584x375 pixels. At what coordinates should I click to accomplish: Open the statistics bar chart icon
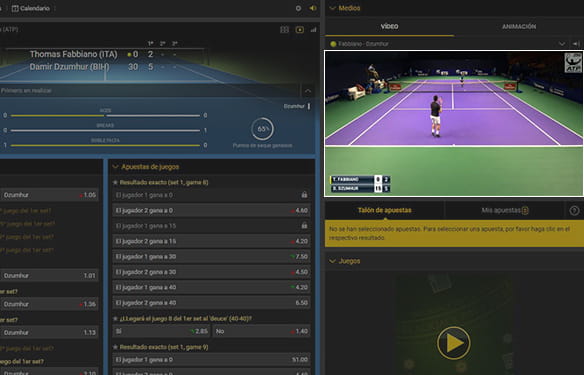[313, 30]
